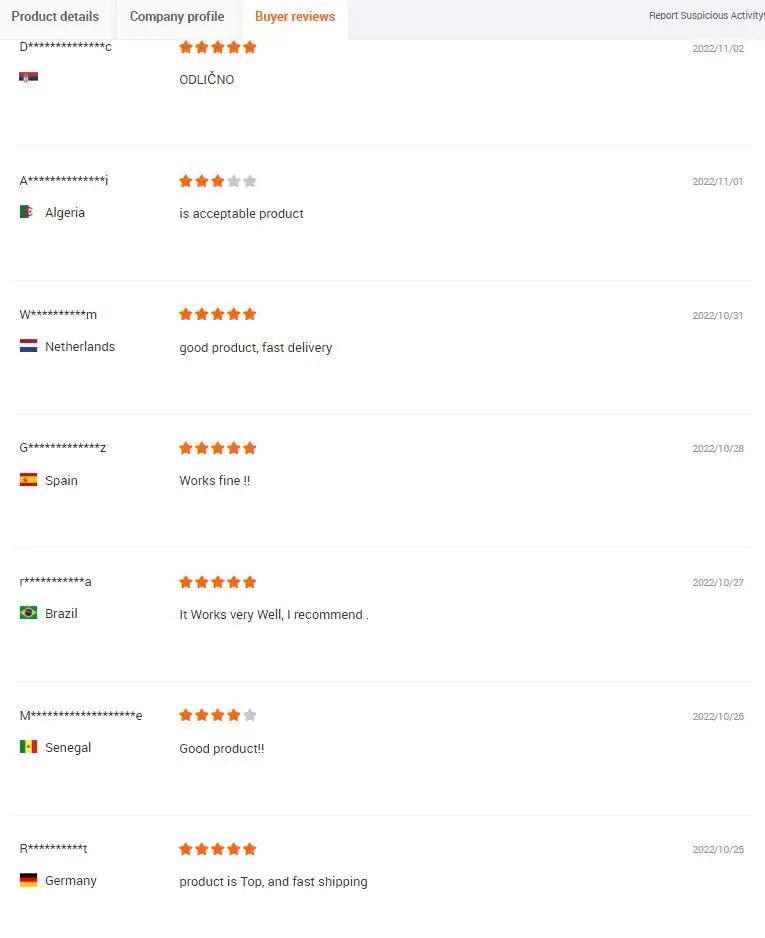The width and height of the screenshot is (765, 938).
Task: Click reviewer name W**********m
Action: pos(58,315)
